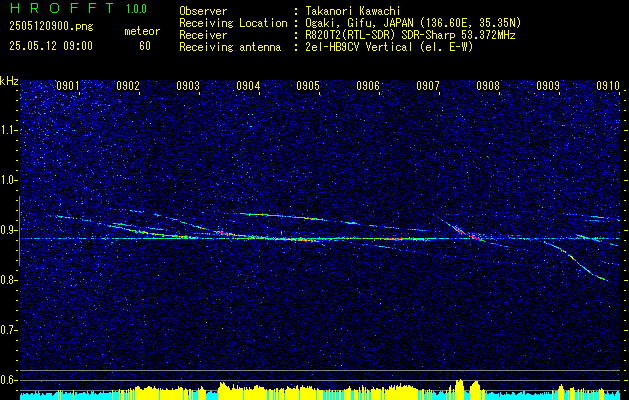Click the 0903 time marker
This screenshot has width=629, height=400.
tap(188, 85)
